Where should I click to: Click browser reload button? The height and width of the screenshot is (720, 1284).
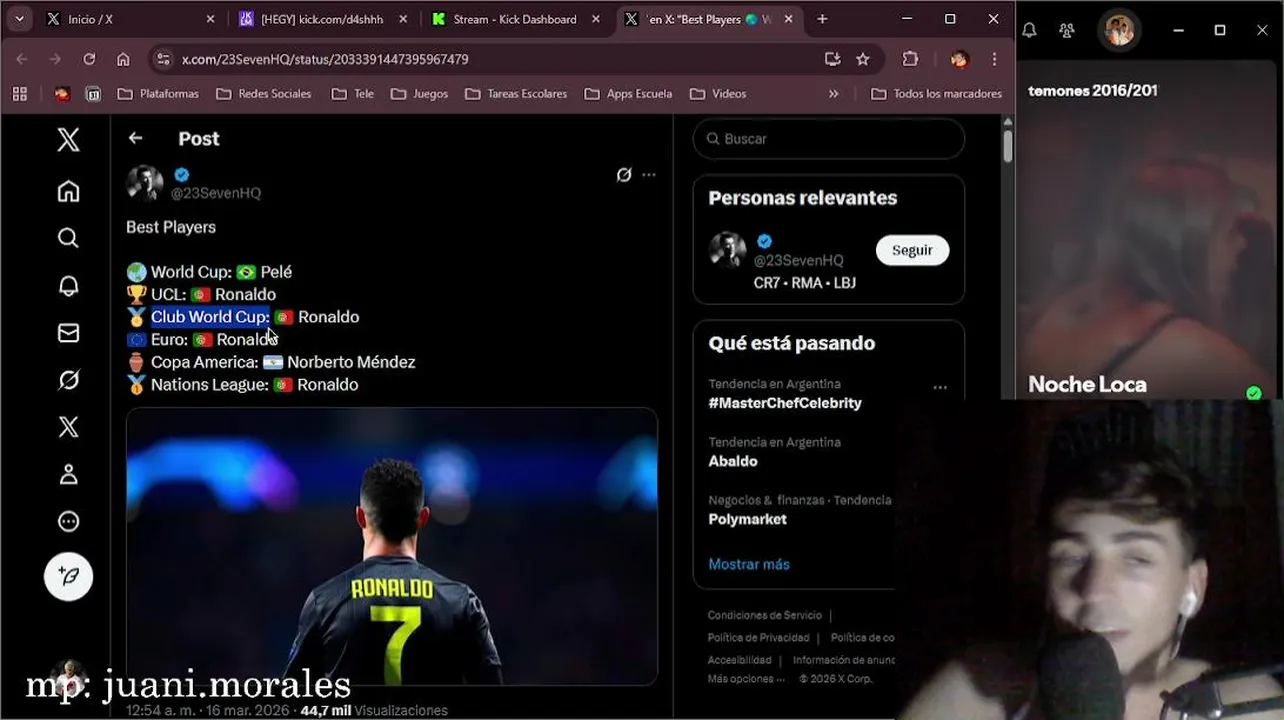89,59
